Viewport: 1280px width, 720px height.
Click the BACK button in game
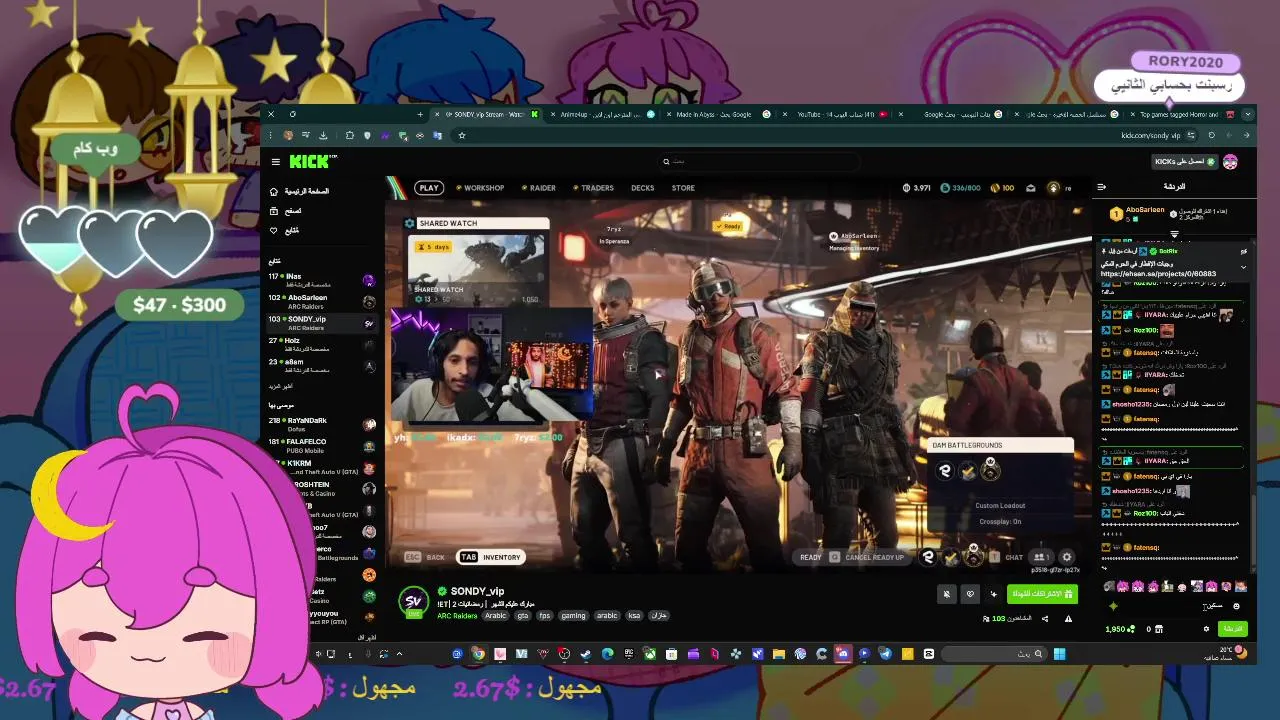[426, 557]
